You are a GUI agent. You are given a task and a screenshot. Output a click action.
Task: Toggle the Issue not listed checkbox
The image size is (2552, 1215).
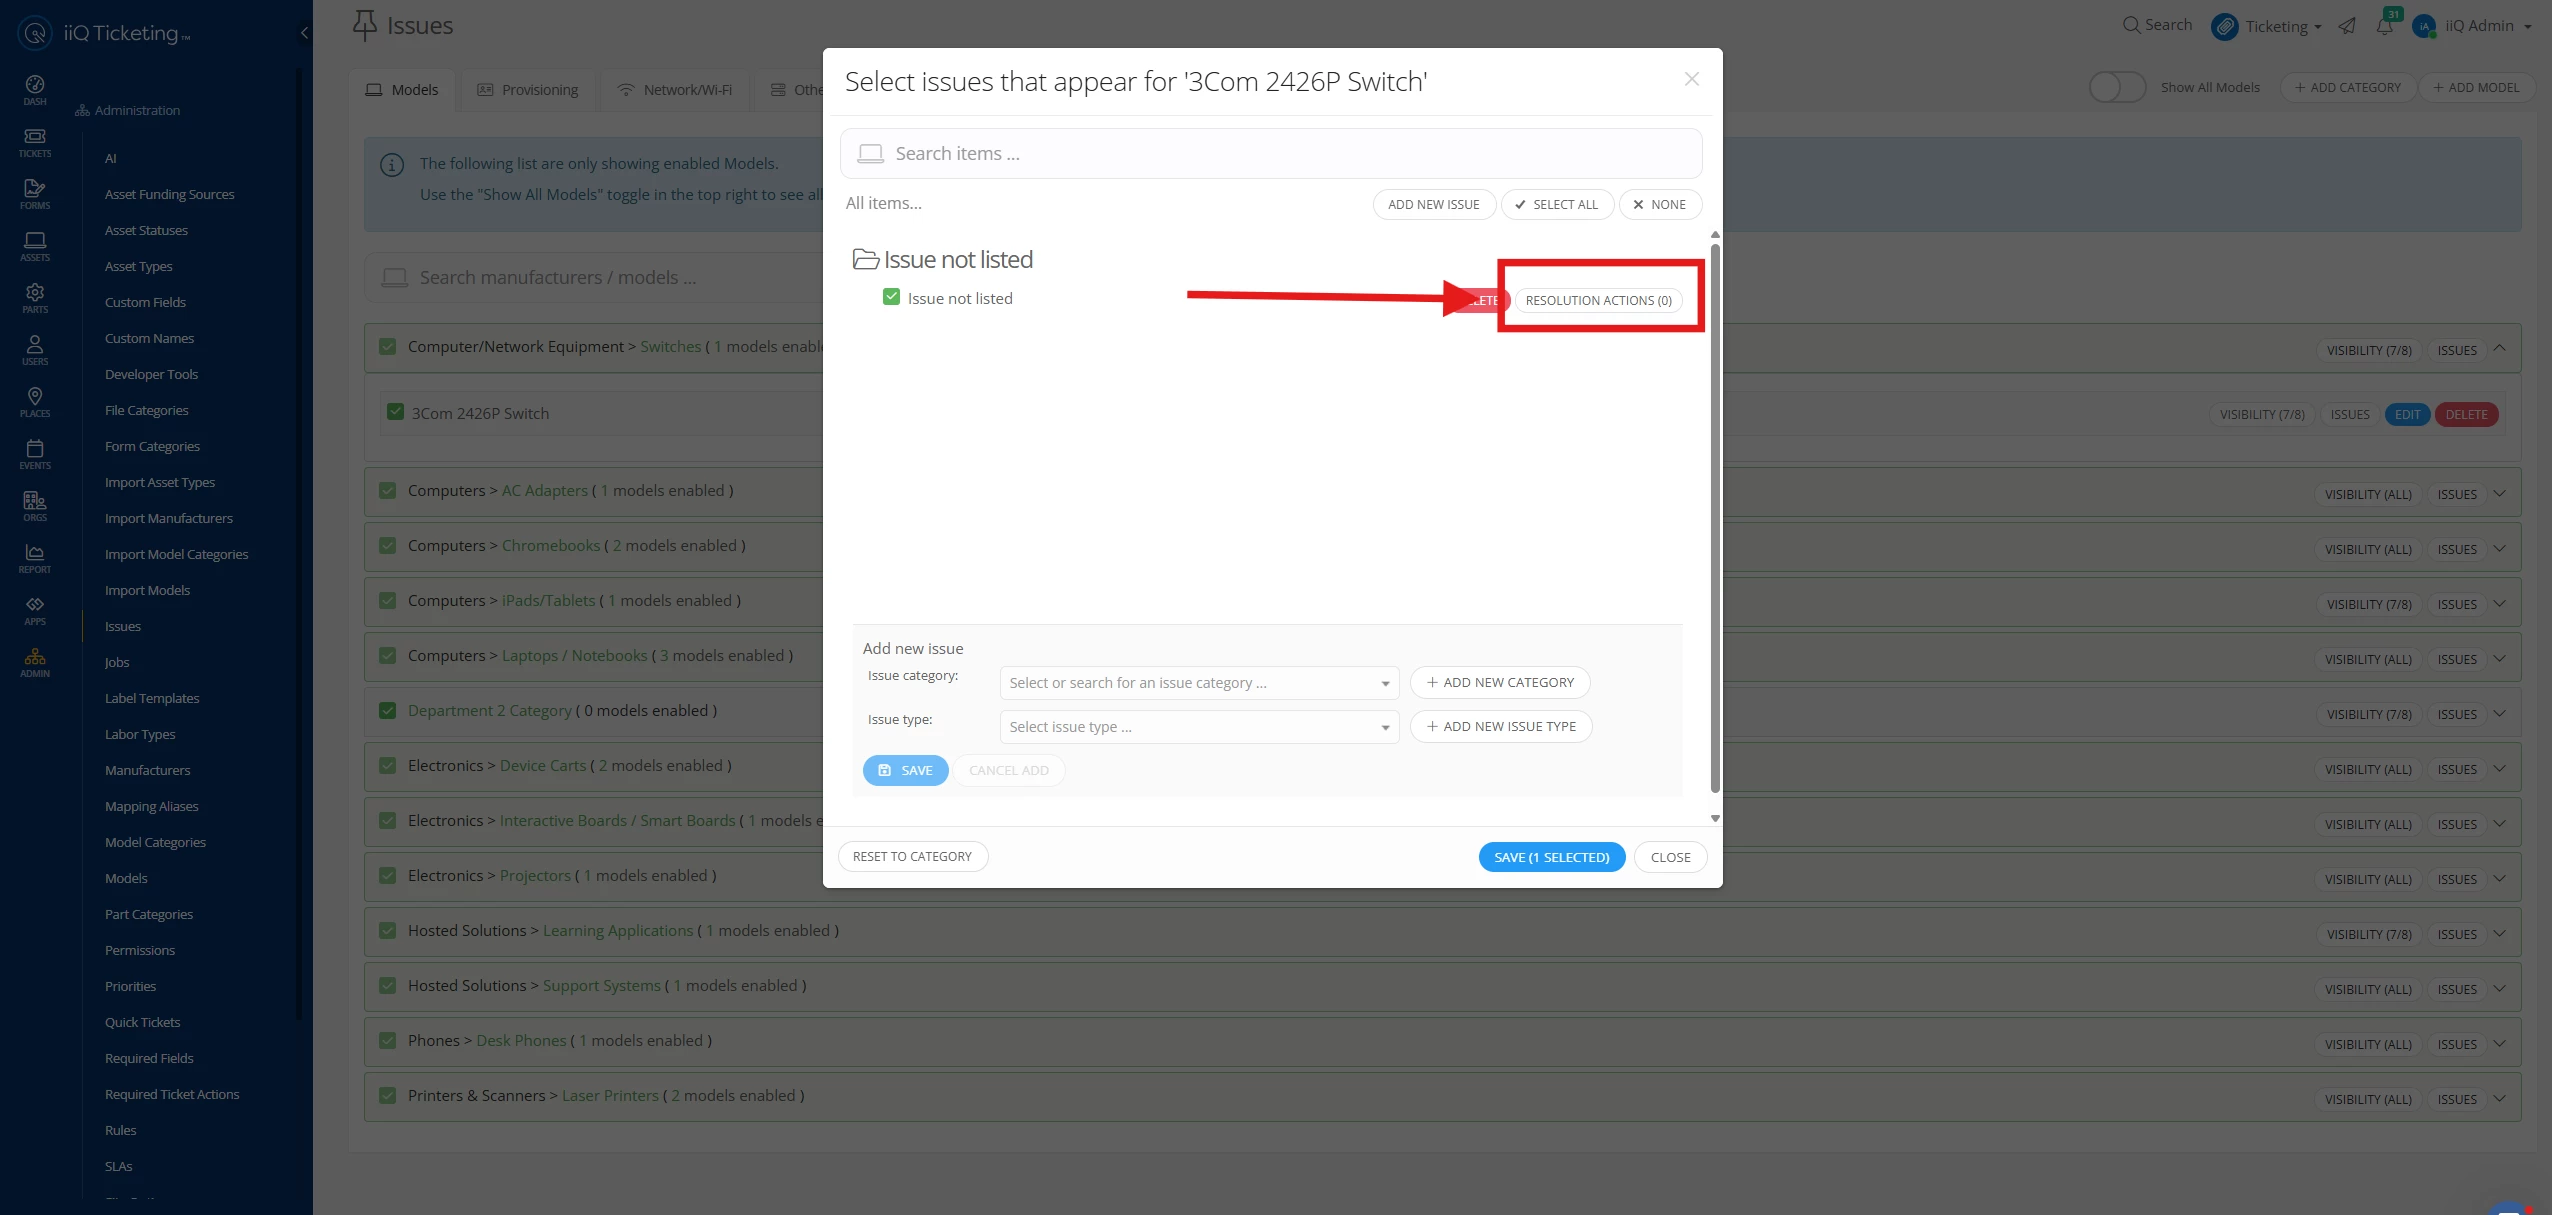click(891, 297)
